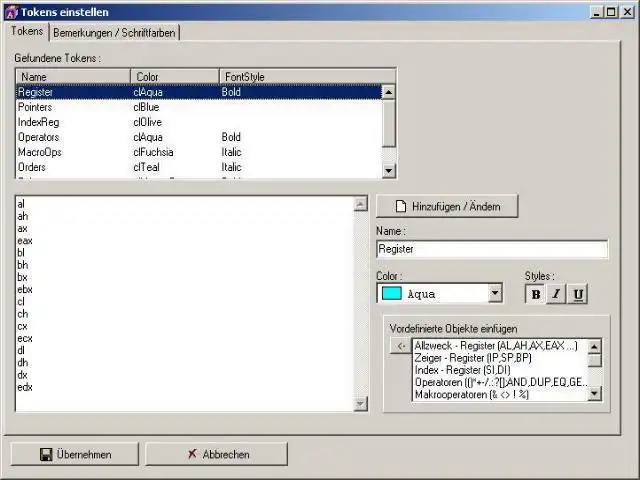This screenshot has height=480, width=640.
Task: Click the 'ecx' entry in keyword list
Action: coord(25,338)
